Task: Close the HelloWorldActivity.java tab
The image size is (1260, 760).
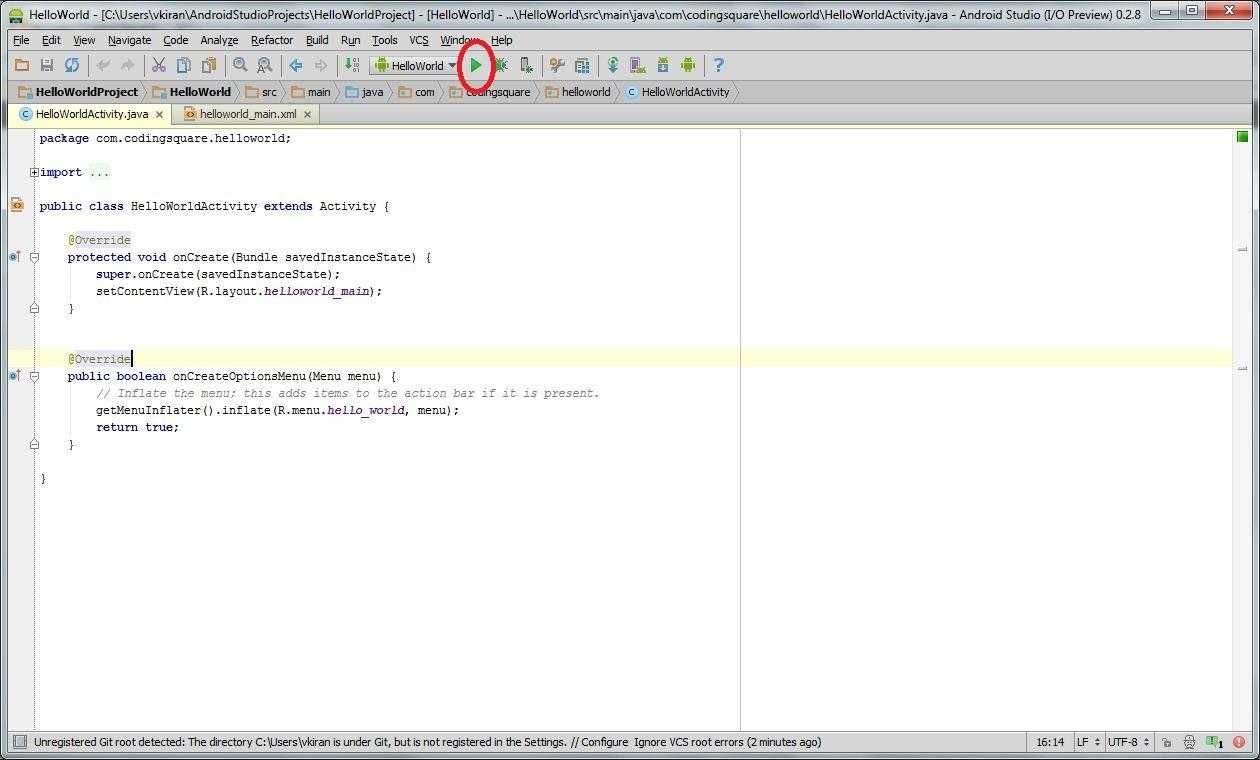Action: [x=159, y=114]
